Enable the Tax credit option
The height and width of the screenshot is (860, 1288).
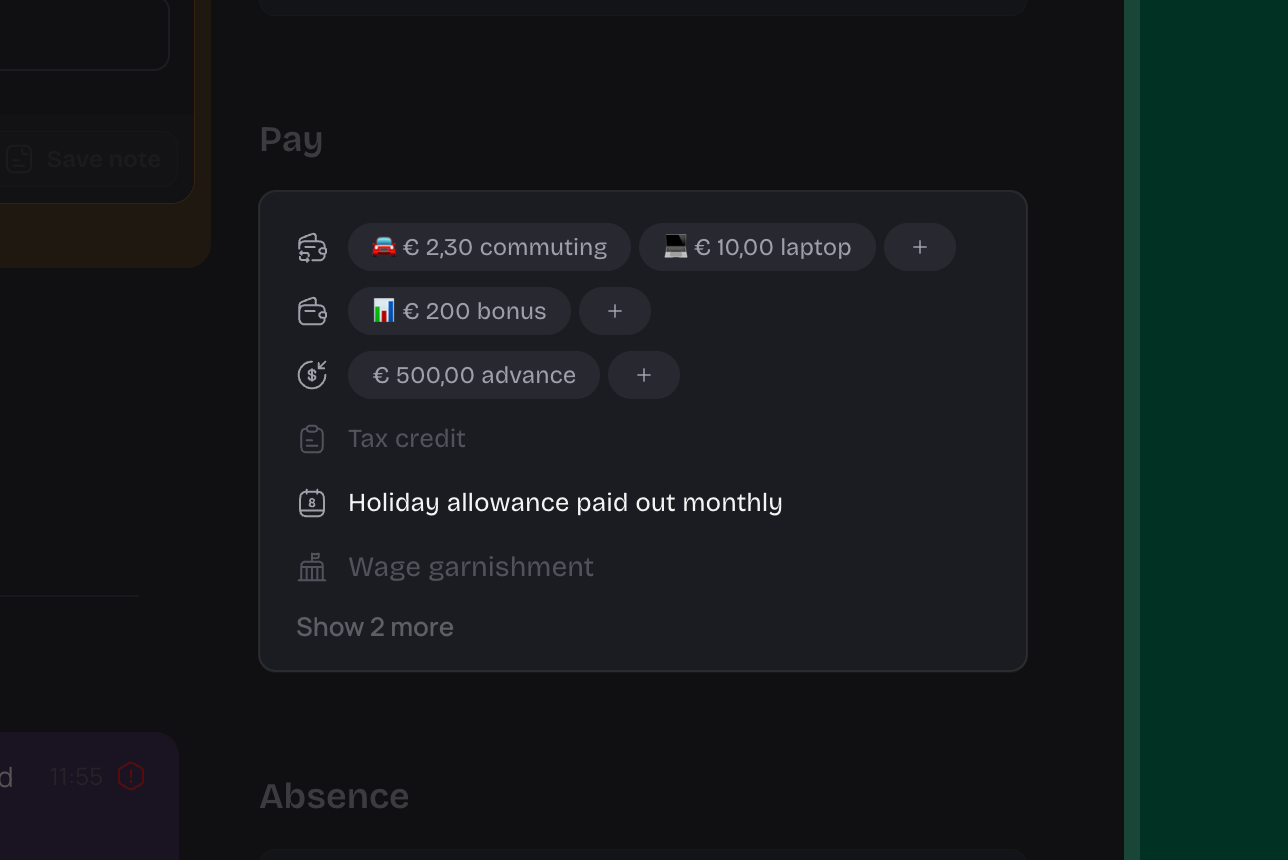(407, 439)
